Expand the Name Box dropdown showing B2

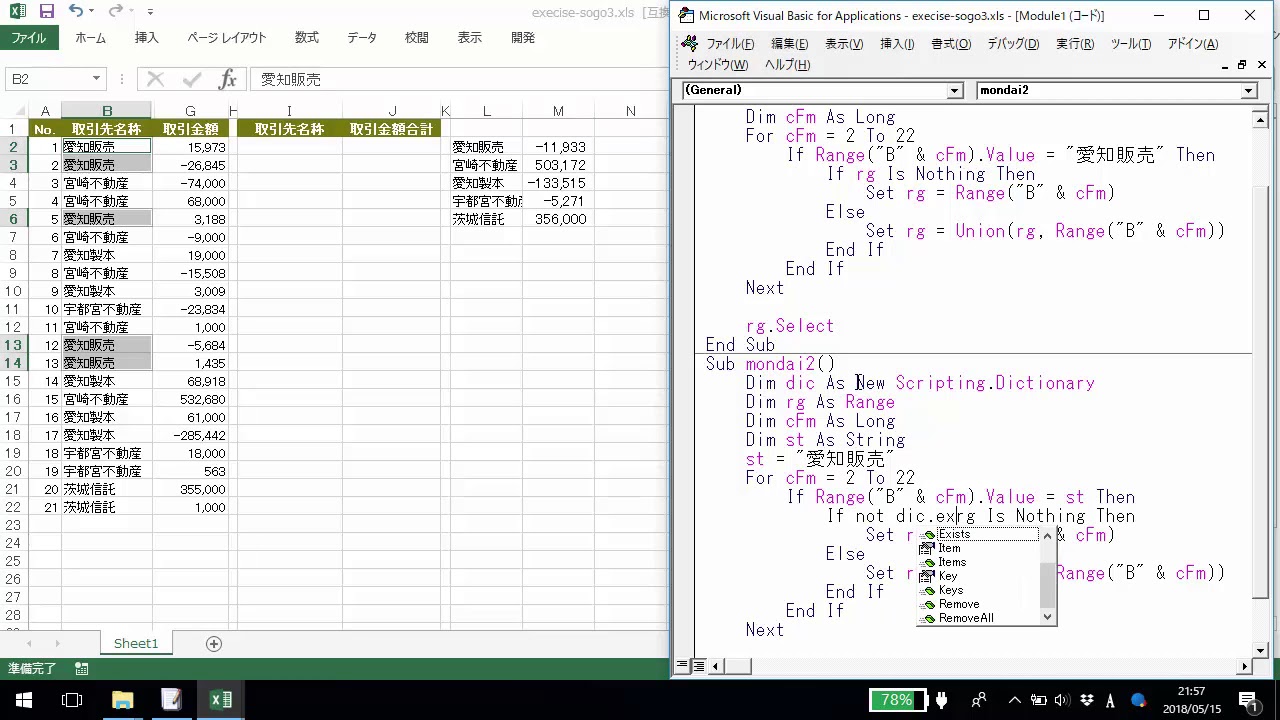coord(96,79)
